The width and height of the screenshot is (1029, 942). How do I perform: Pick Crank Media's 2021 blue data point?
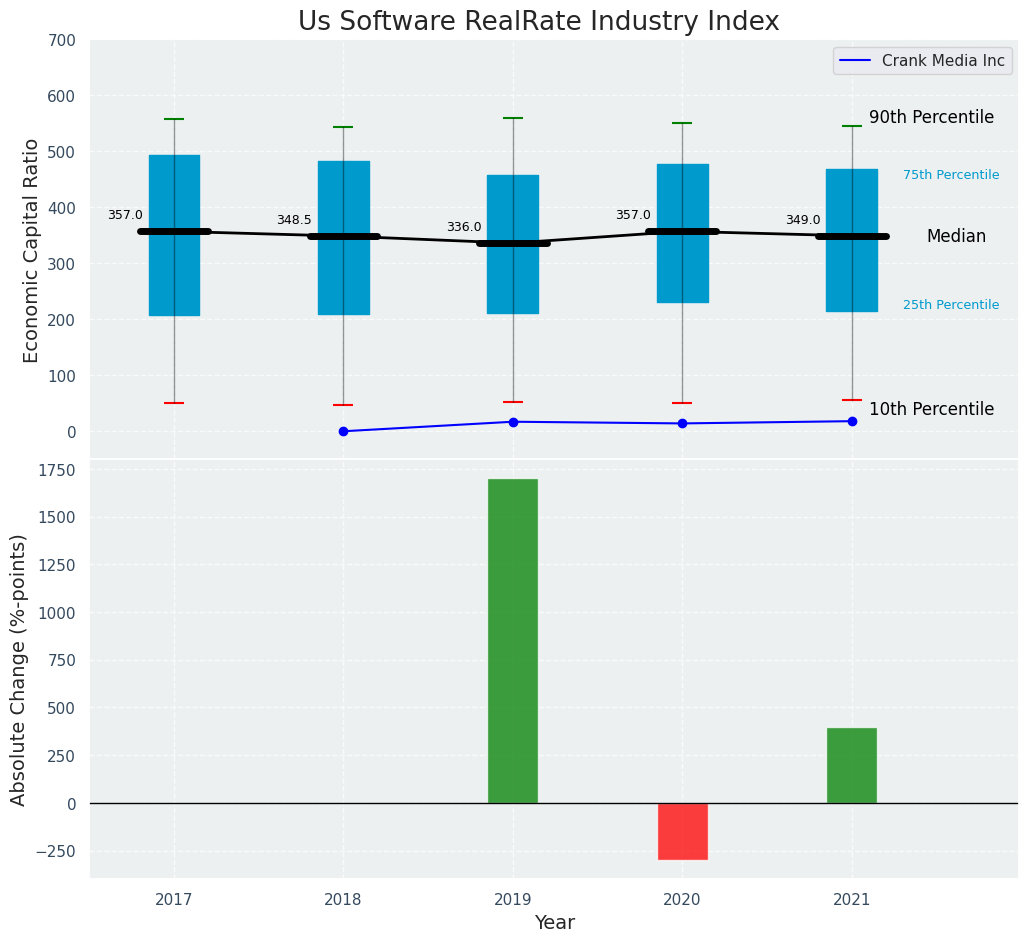click(852, 421)
